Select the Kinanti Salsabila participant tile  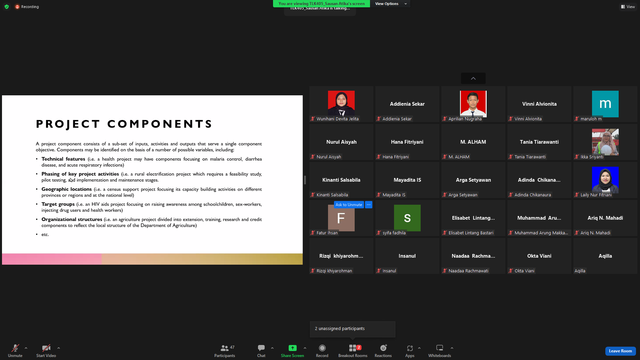click(341, 180)
